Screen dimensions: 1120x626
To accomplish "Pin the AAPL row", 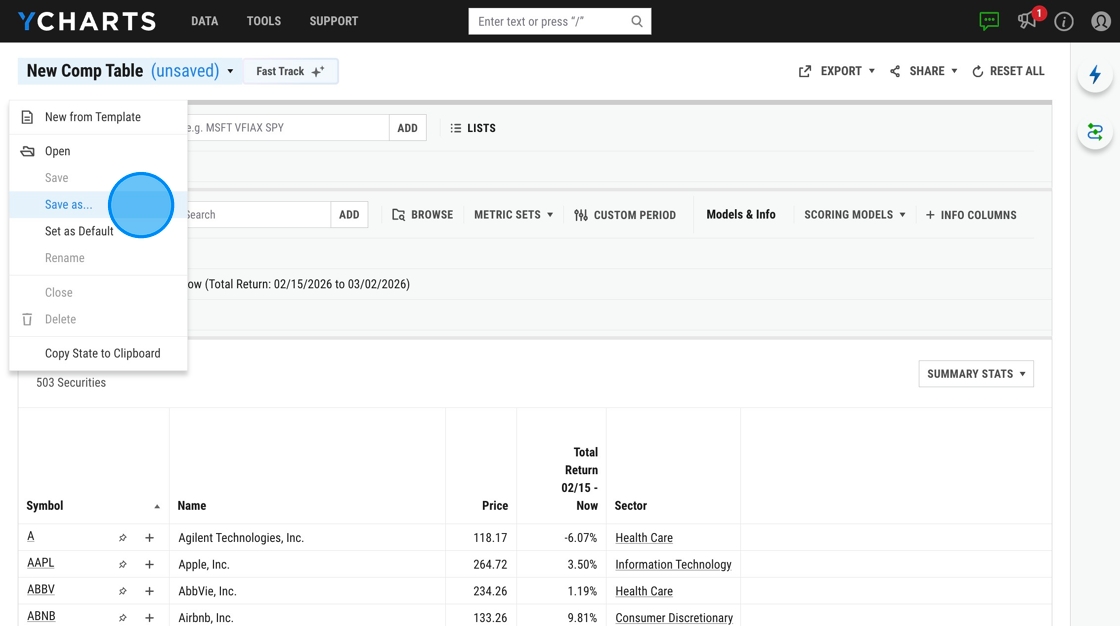I will coord(123,565).
